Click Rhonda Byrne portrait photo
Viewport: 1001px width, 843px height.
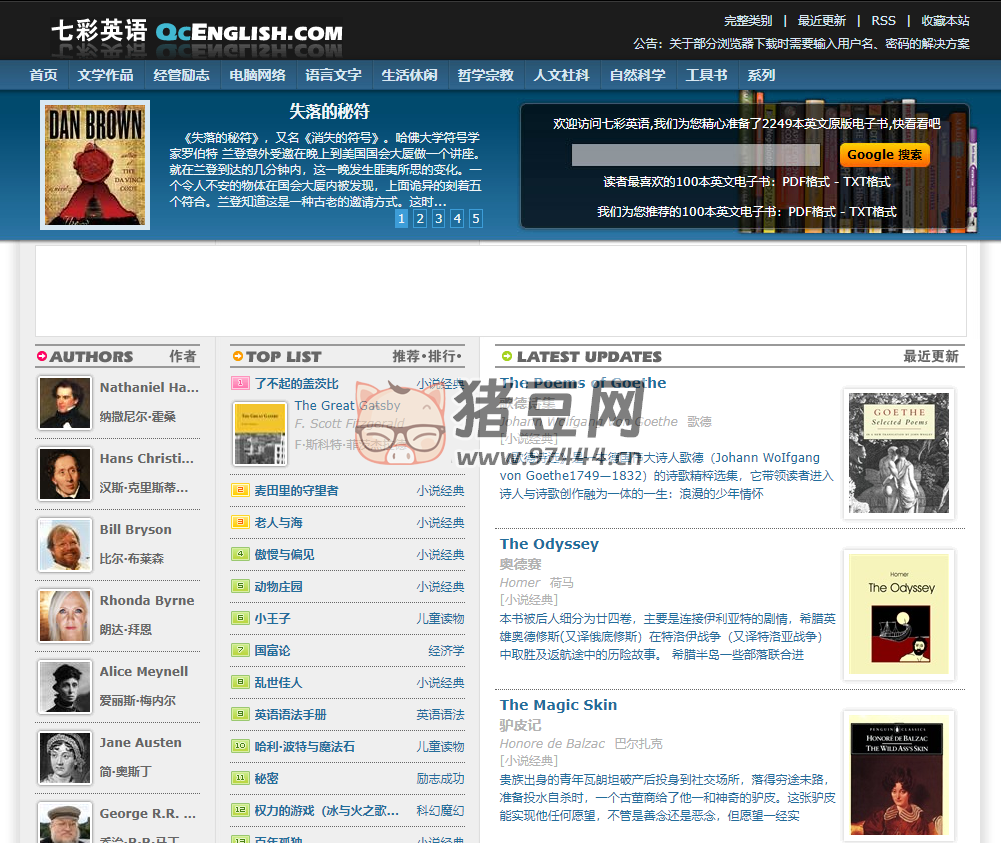[x=64, y=615]
